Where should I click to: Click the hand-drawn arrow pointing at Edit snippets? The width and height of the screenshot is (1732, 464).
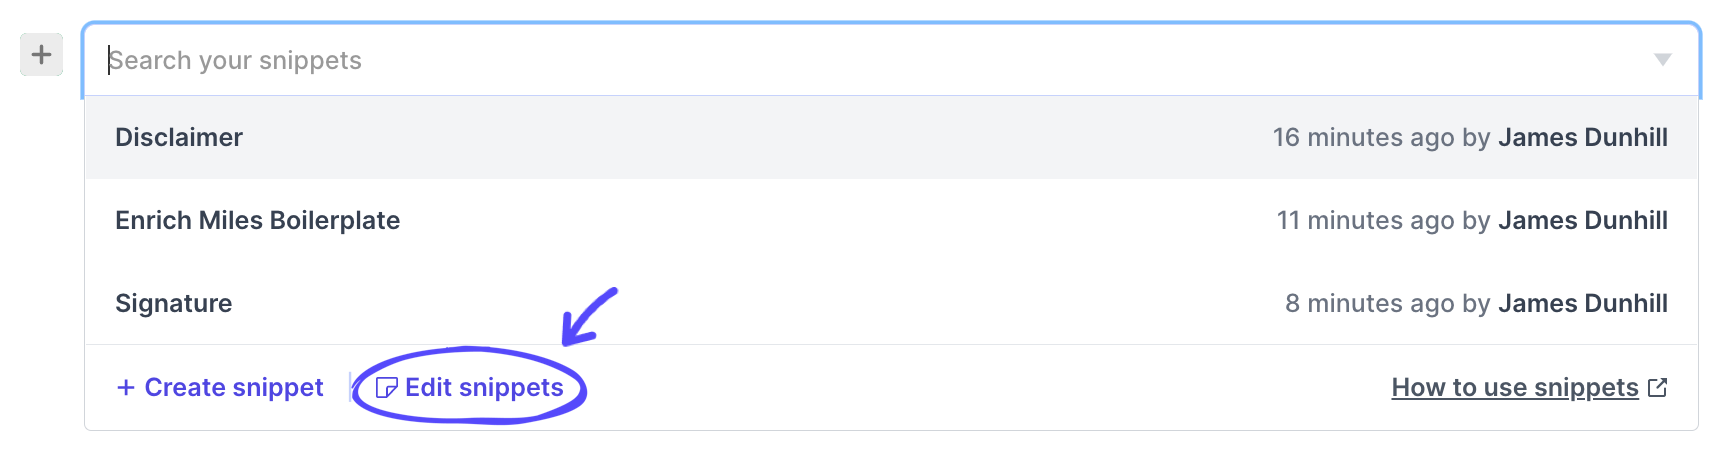coord(589,316)
